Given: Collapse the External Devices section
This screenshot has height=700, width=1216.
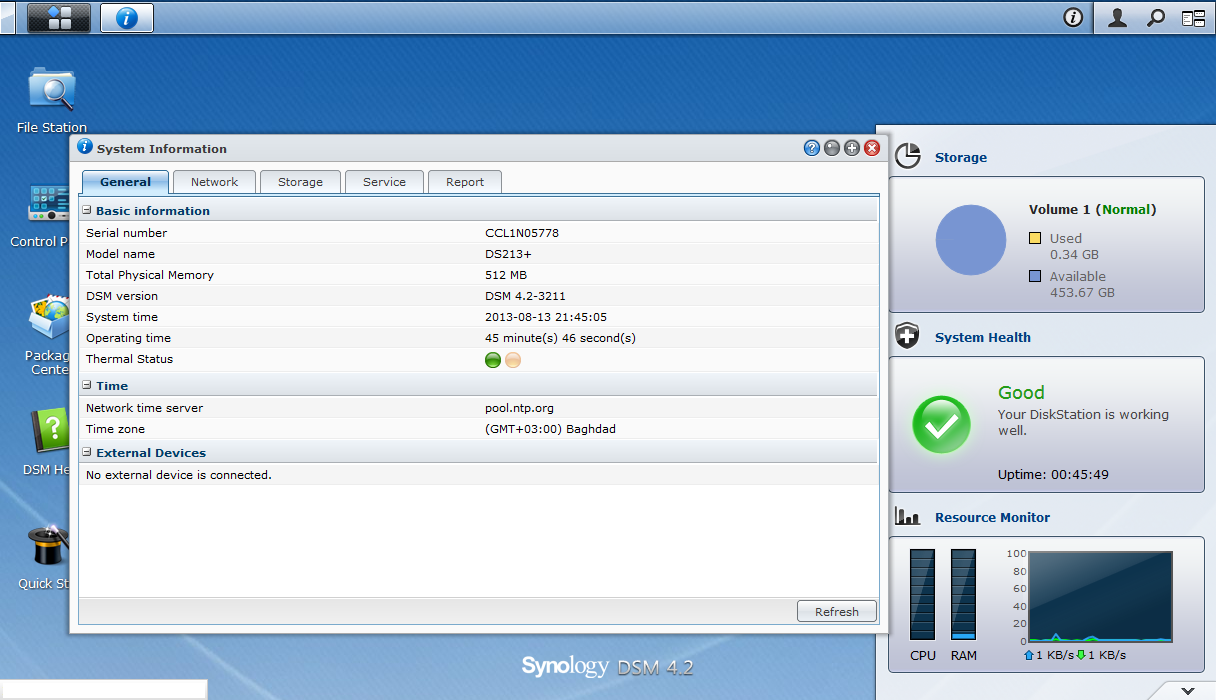Looking at the screenshot, I should tap(87, 453).
